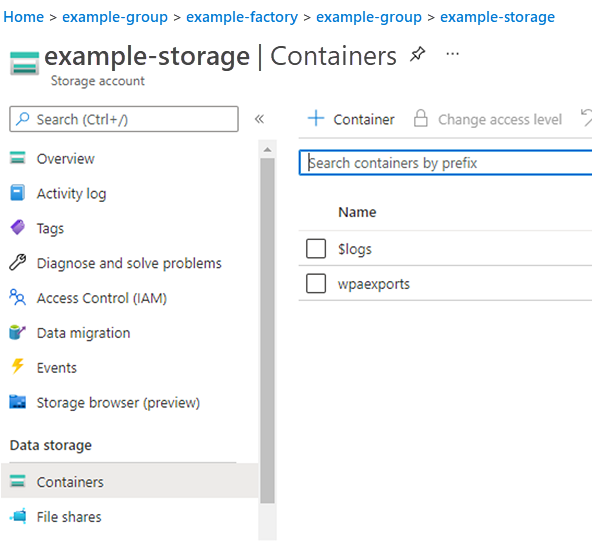Viewport: 592px width, 543px height.
Task: Open Activity log menu item
Action: coord(71,194)
